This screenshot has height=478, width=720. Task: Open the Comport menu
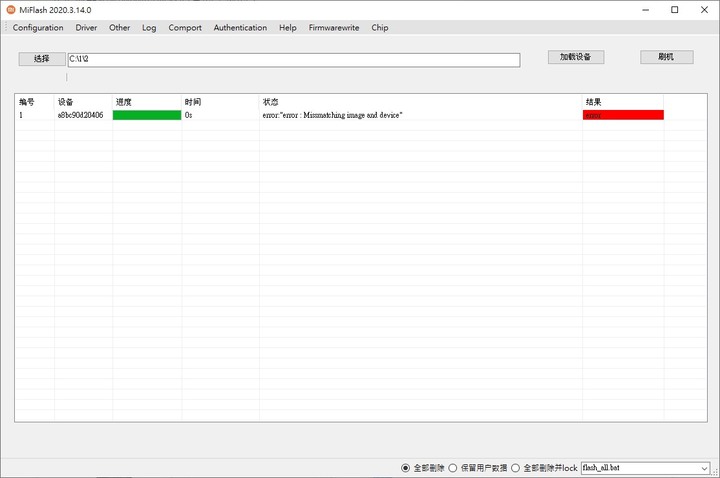(x=185, y=28)
